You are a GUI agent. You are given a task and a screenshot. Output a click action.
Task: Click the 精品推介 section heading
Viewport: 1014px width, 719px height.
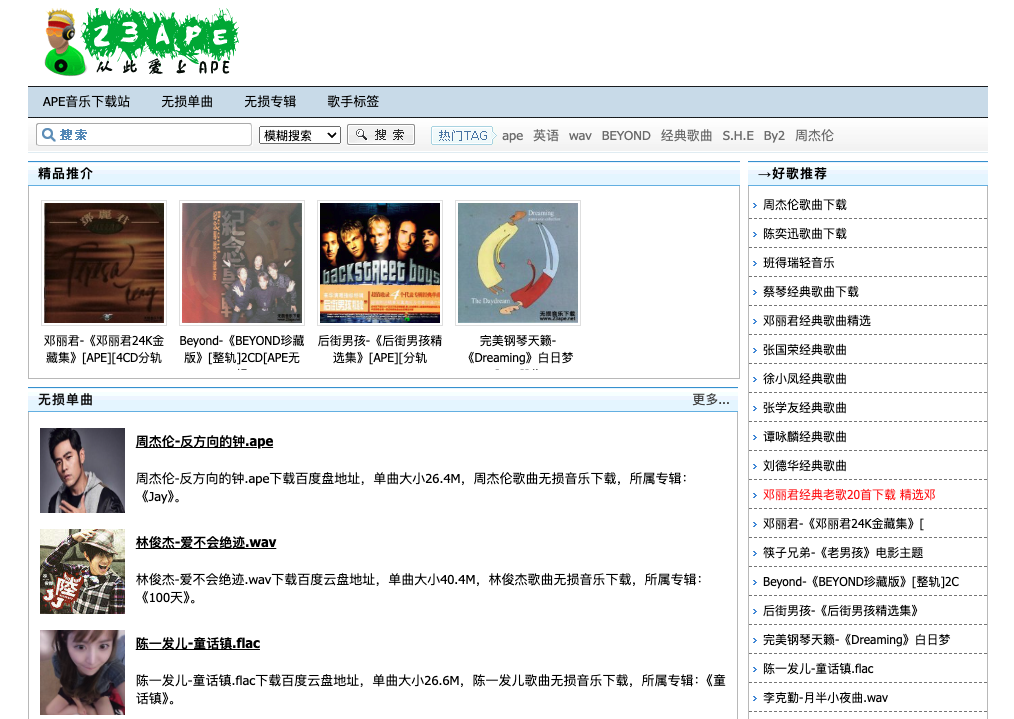click(65, 173)
